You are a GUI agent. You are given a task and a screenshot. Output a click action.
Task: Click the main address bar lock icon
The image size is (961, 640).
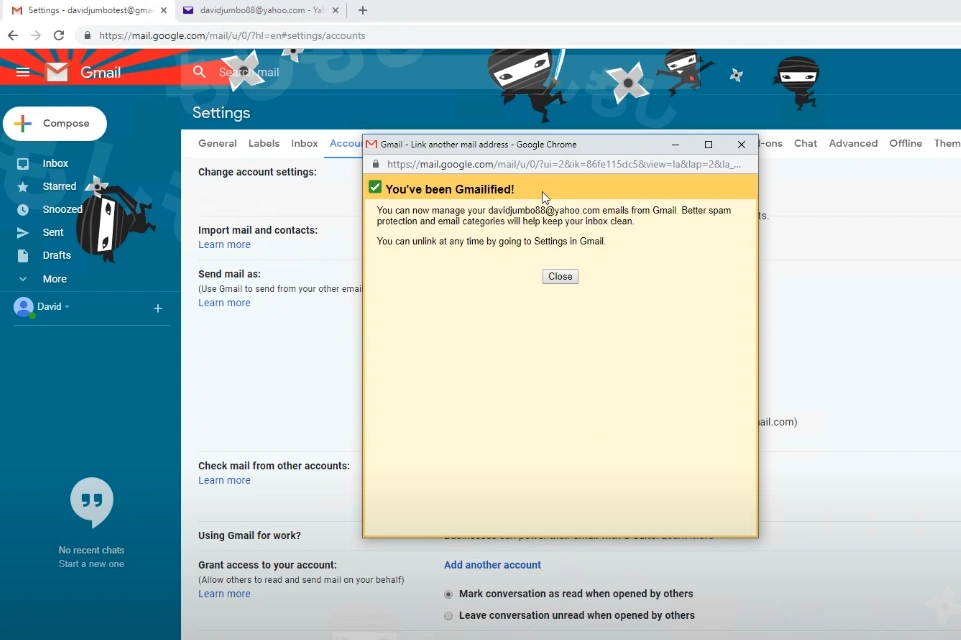click(88, 36)
